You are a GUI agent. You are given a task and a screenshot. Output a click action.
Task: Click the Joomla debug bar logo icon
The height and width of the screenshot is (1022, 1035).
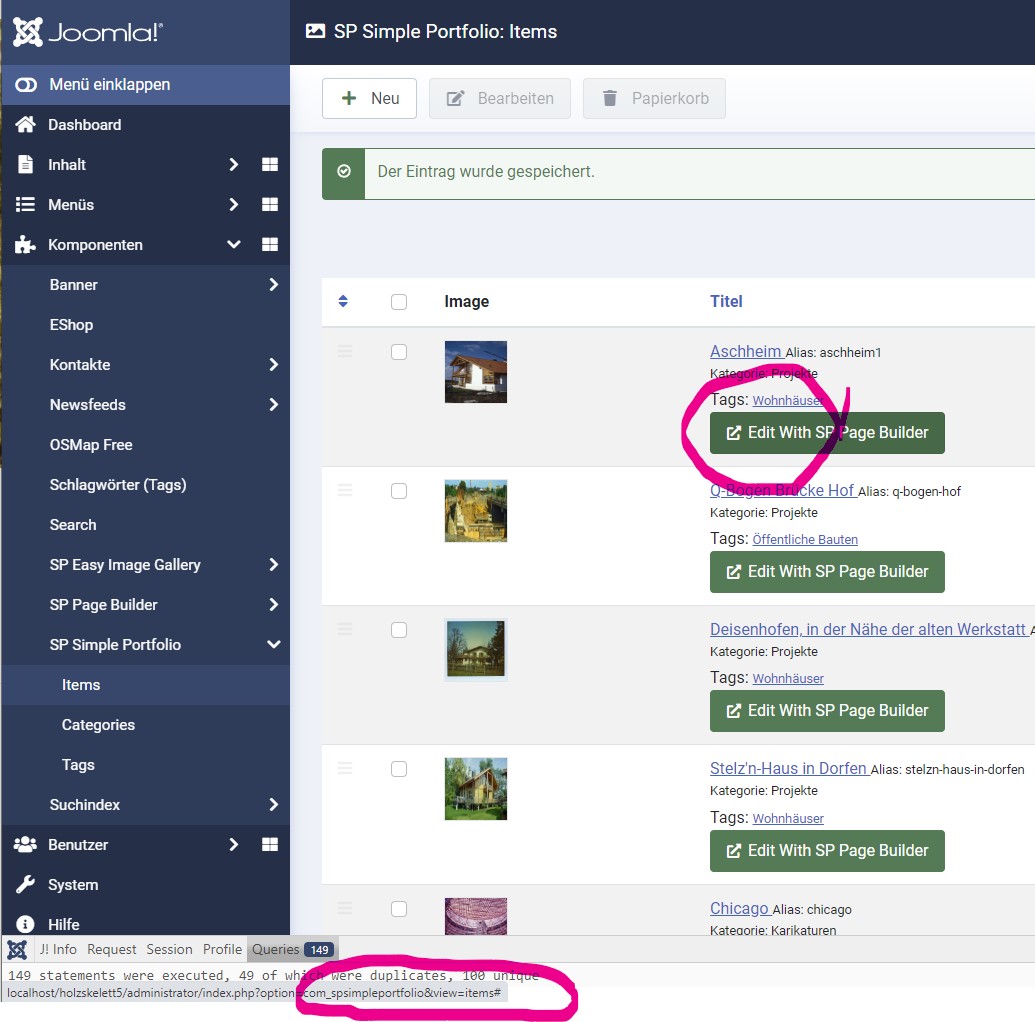click(17, 949)
